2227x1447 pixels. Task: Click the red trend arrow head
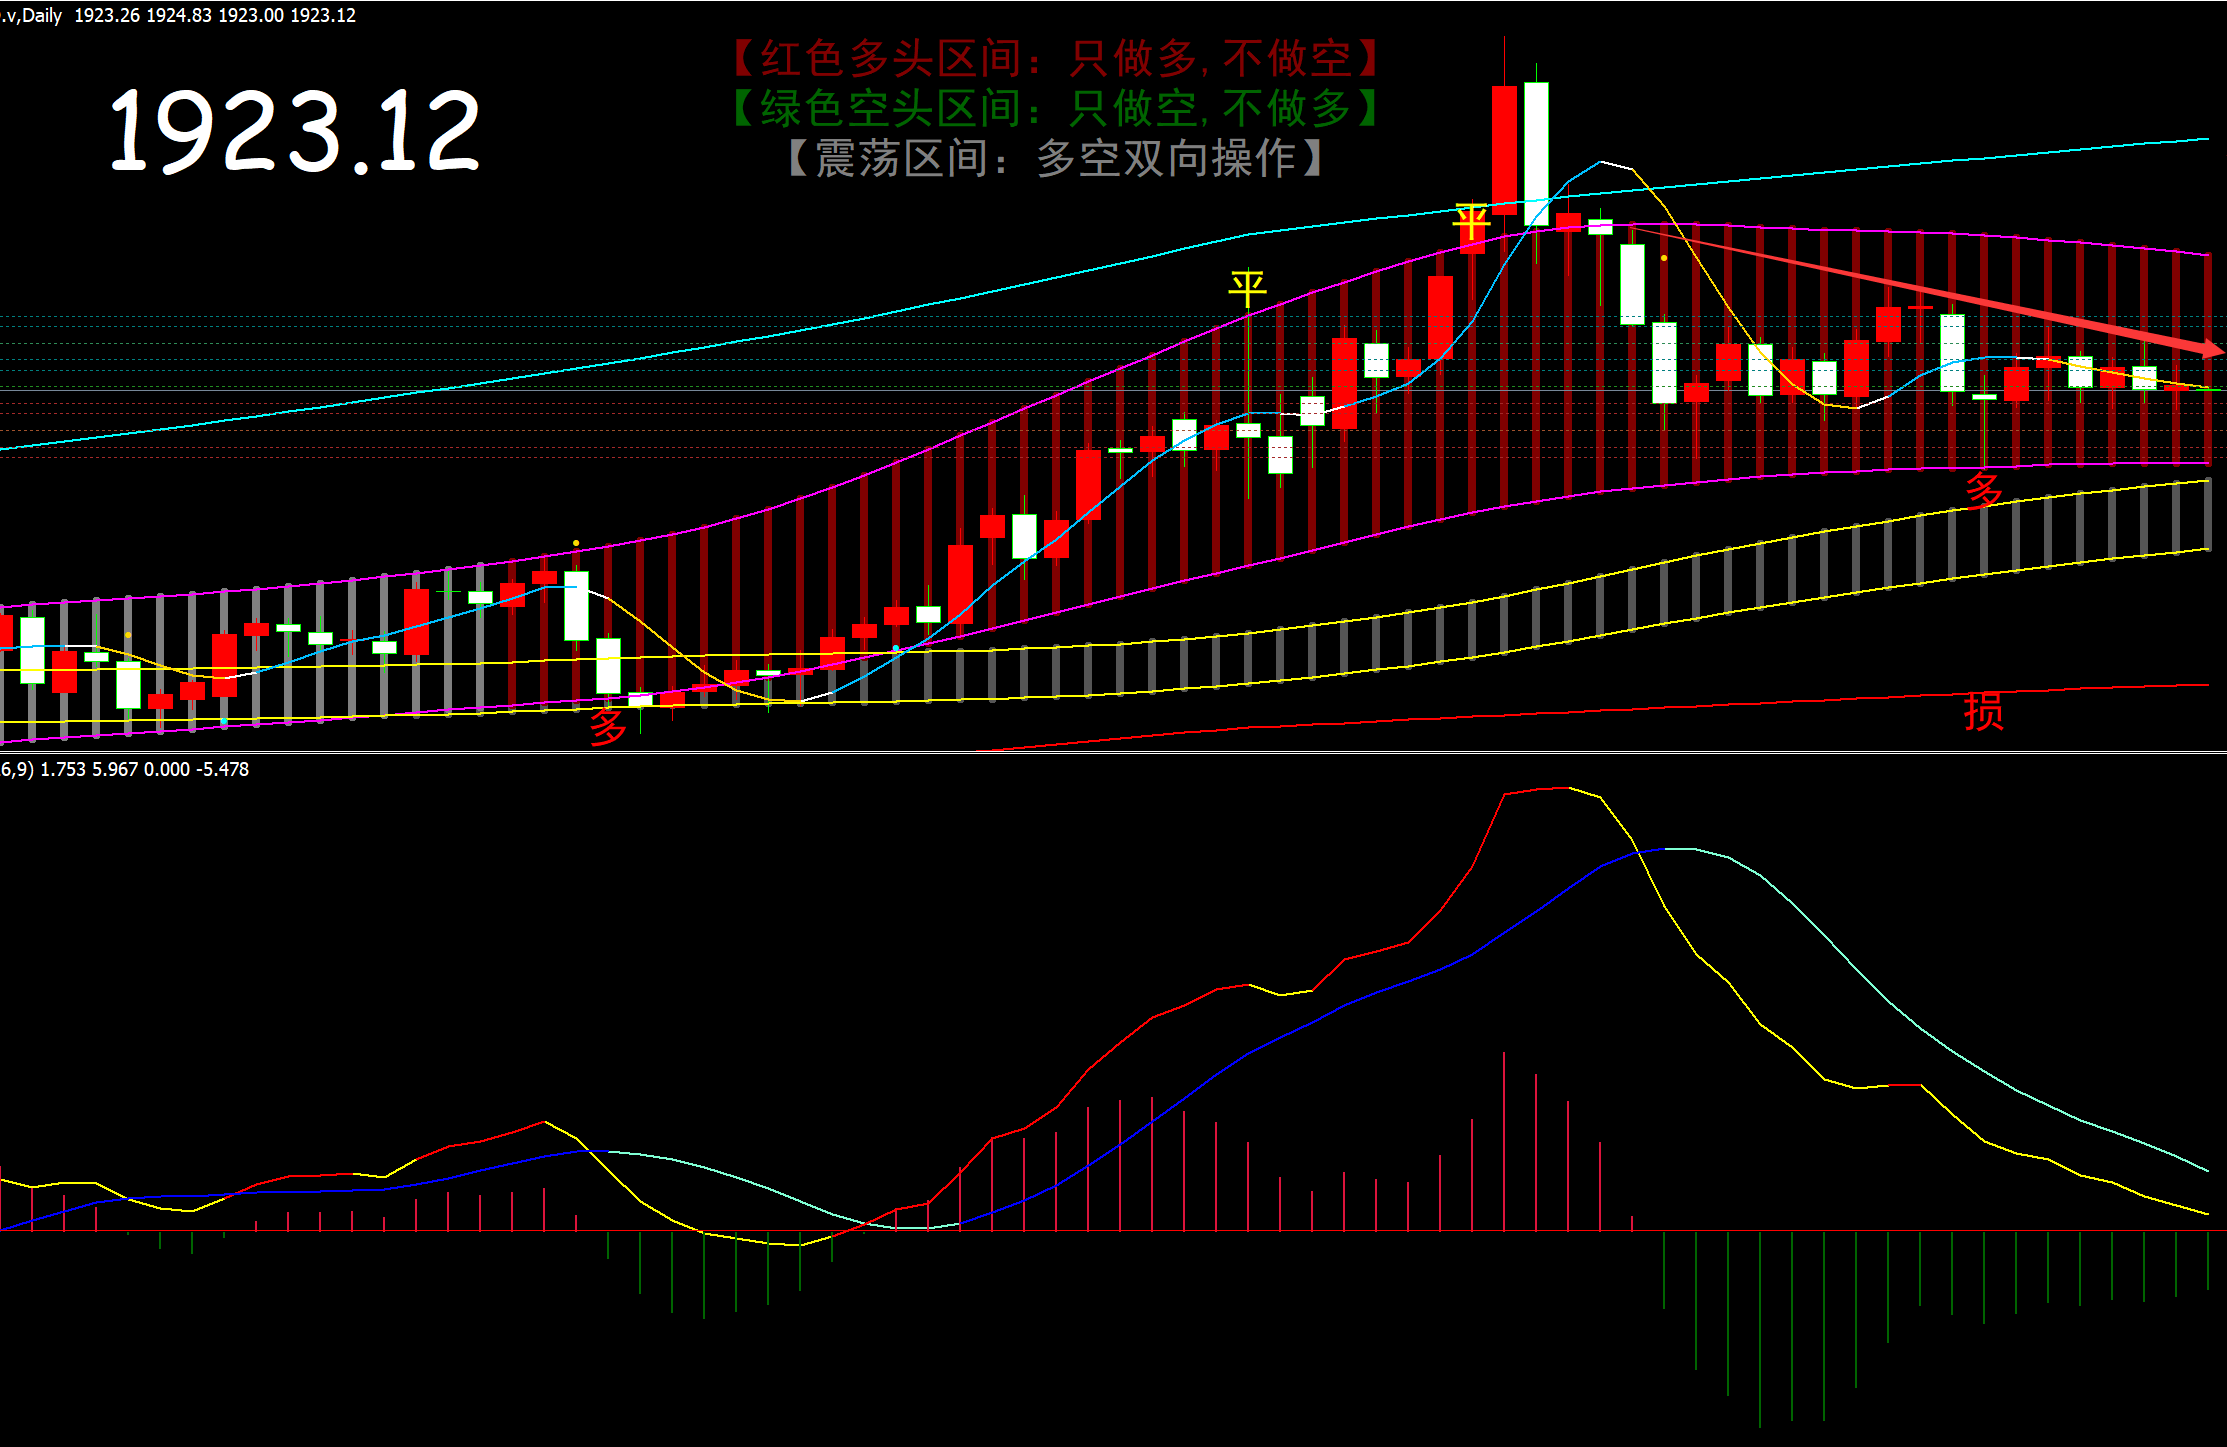coord(2212,348)
